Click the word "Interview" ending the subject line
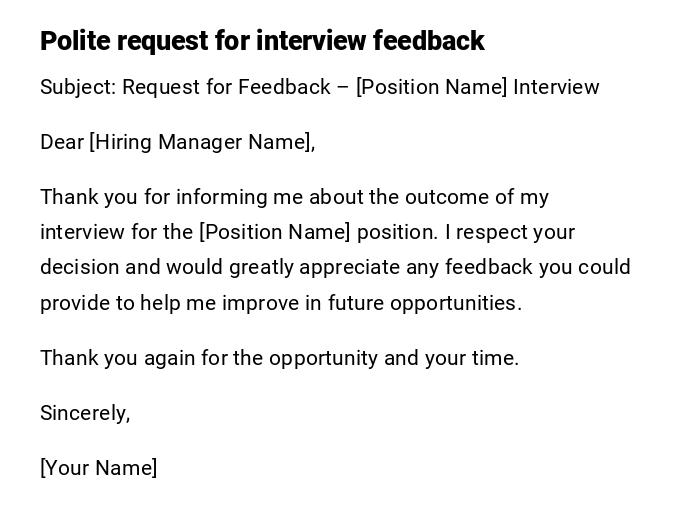This screenshot has height=530, width=700. [556, 87]
